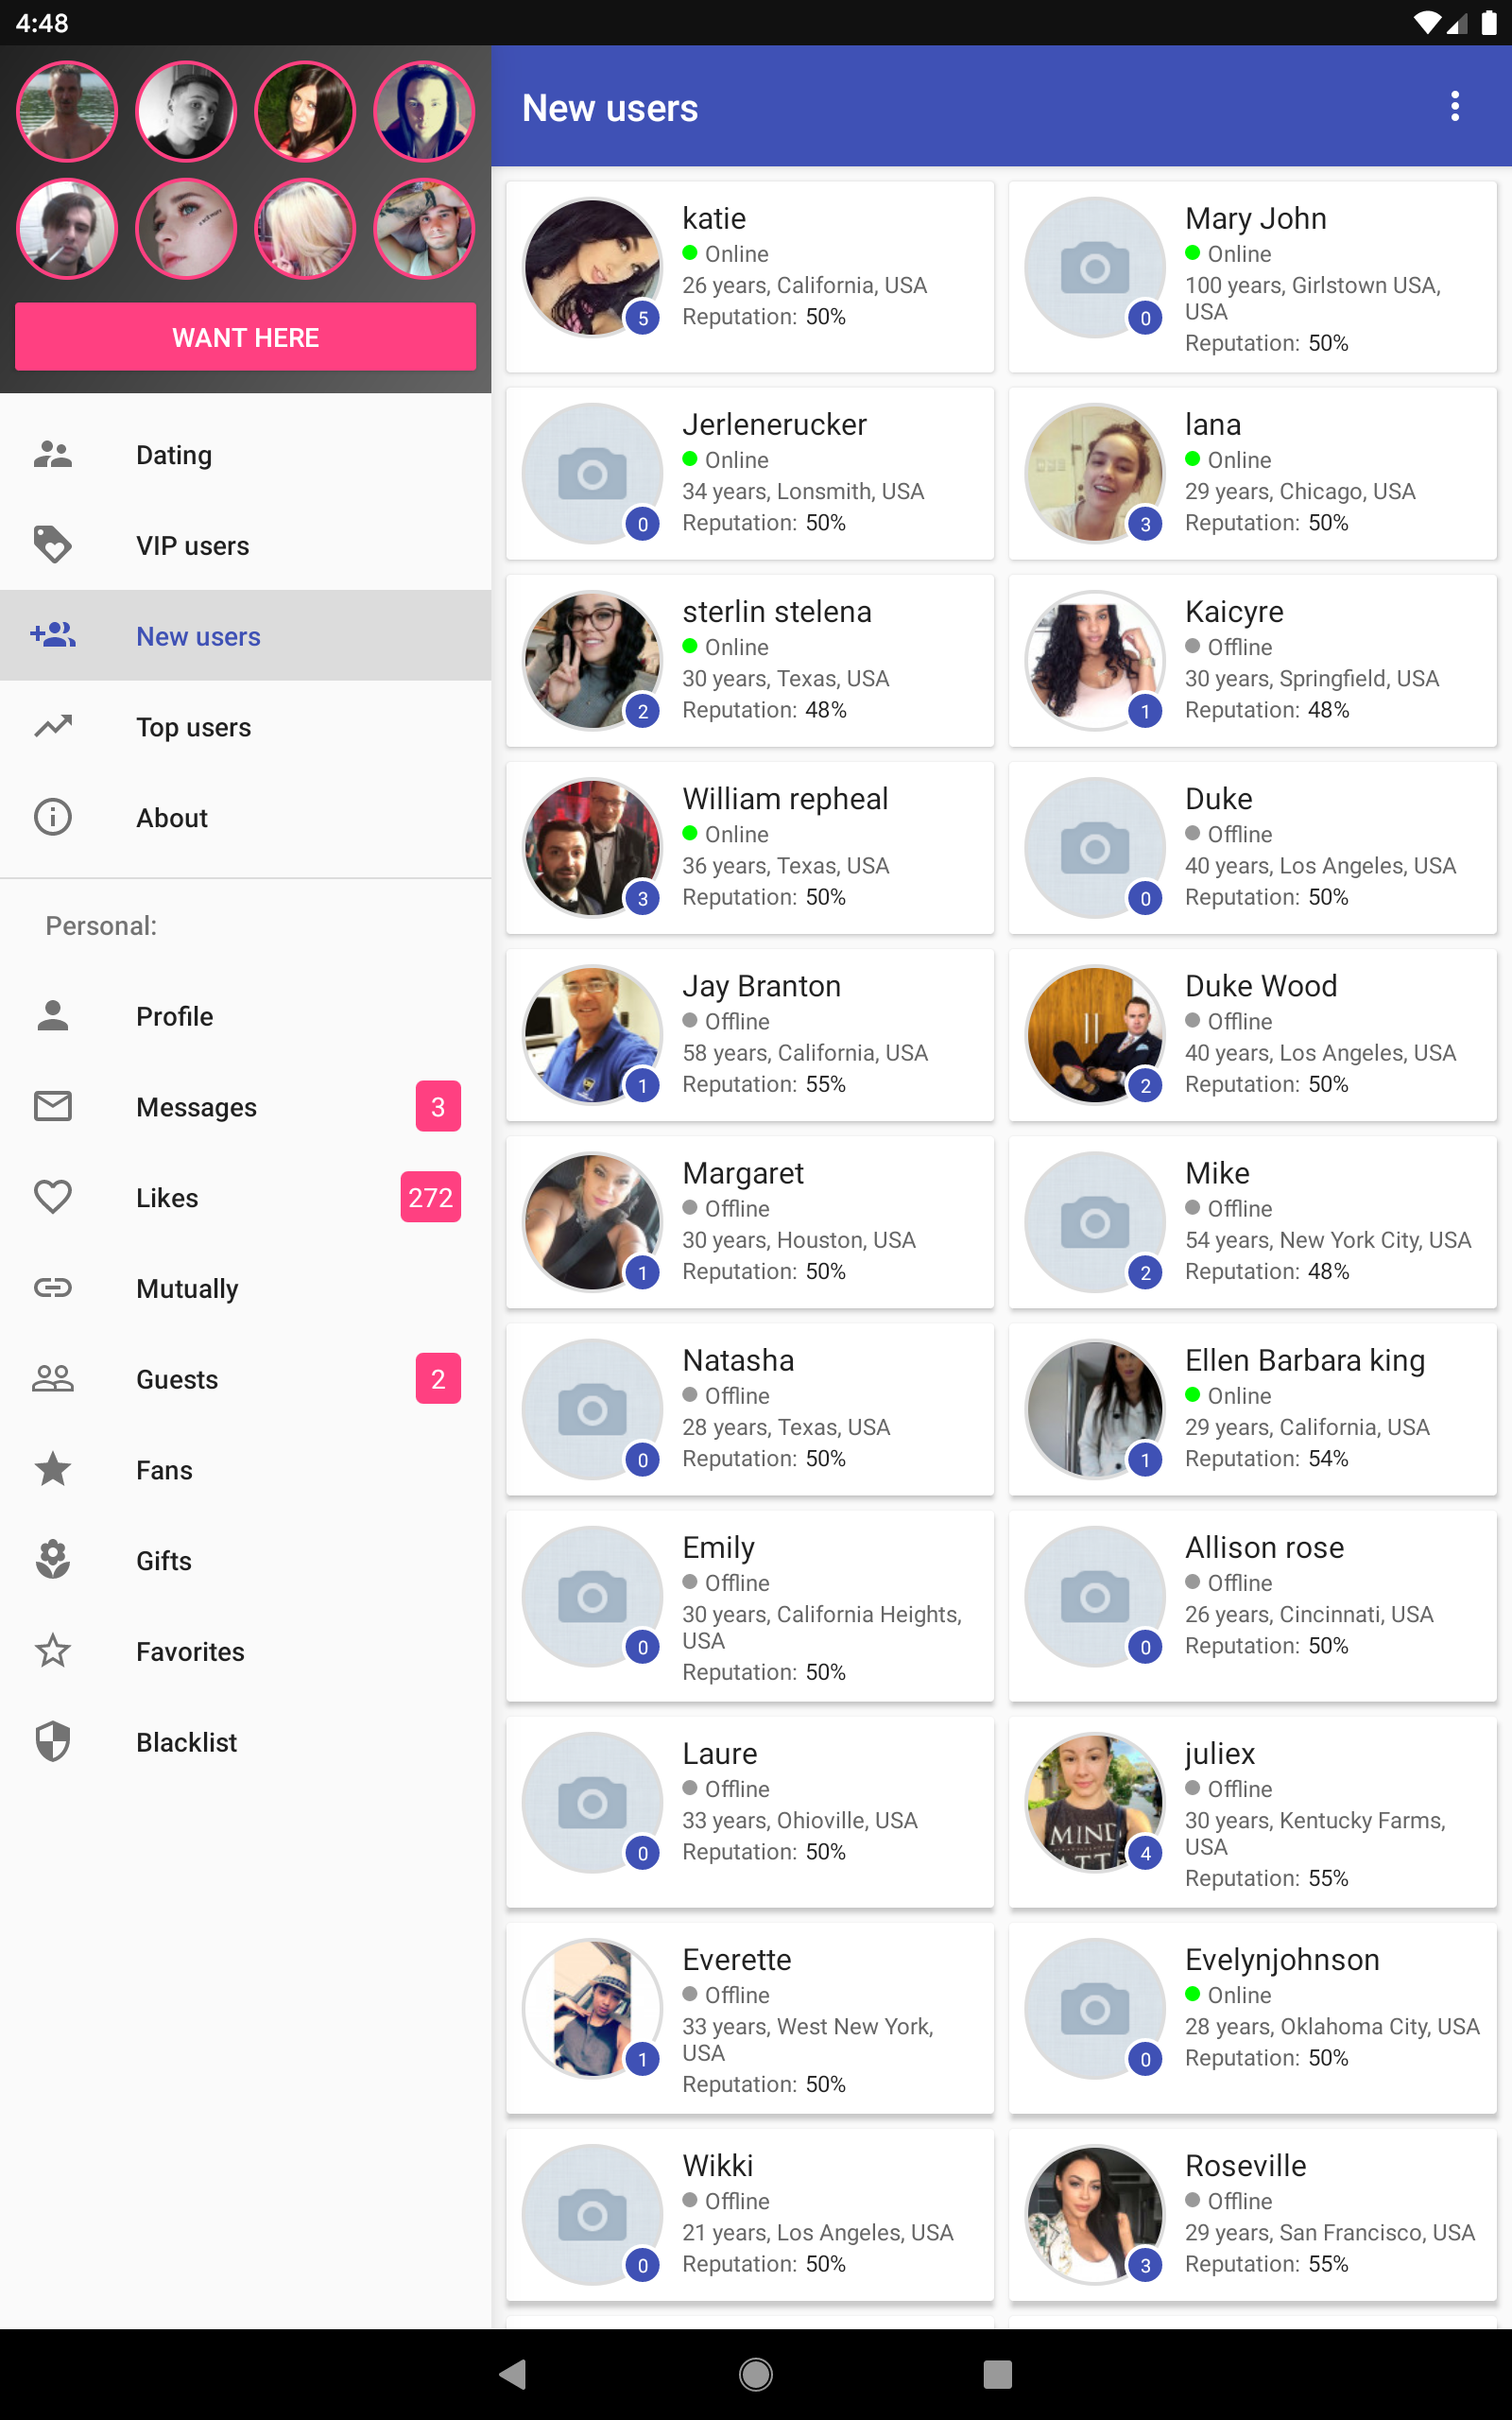Click the Favorites star outline icon
This screenshot has height=2420, width=1512.
click(53, 1651)
